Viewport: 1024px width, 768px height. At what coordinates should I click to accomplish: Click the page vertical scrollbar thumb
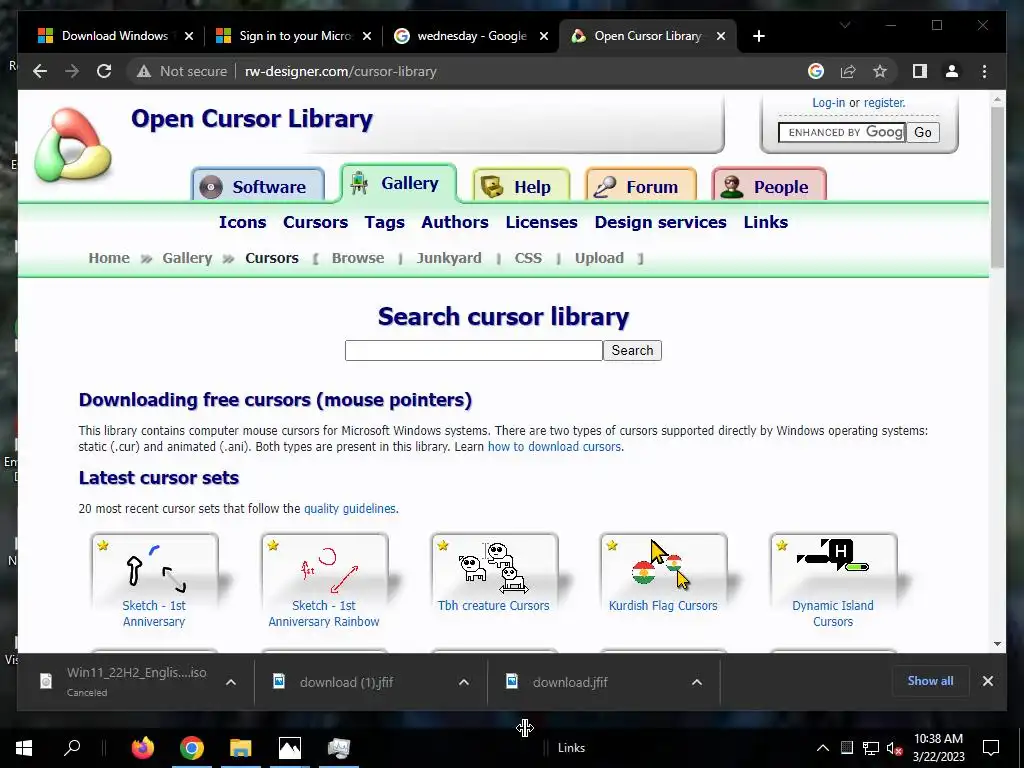997,187
